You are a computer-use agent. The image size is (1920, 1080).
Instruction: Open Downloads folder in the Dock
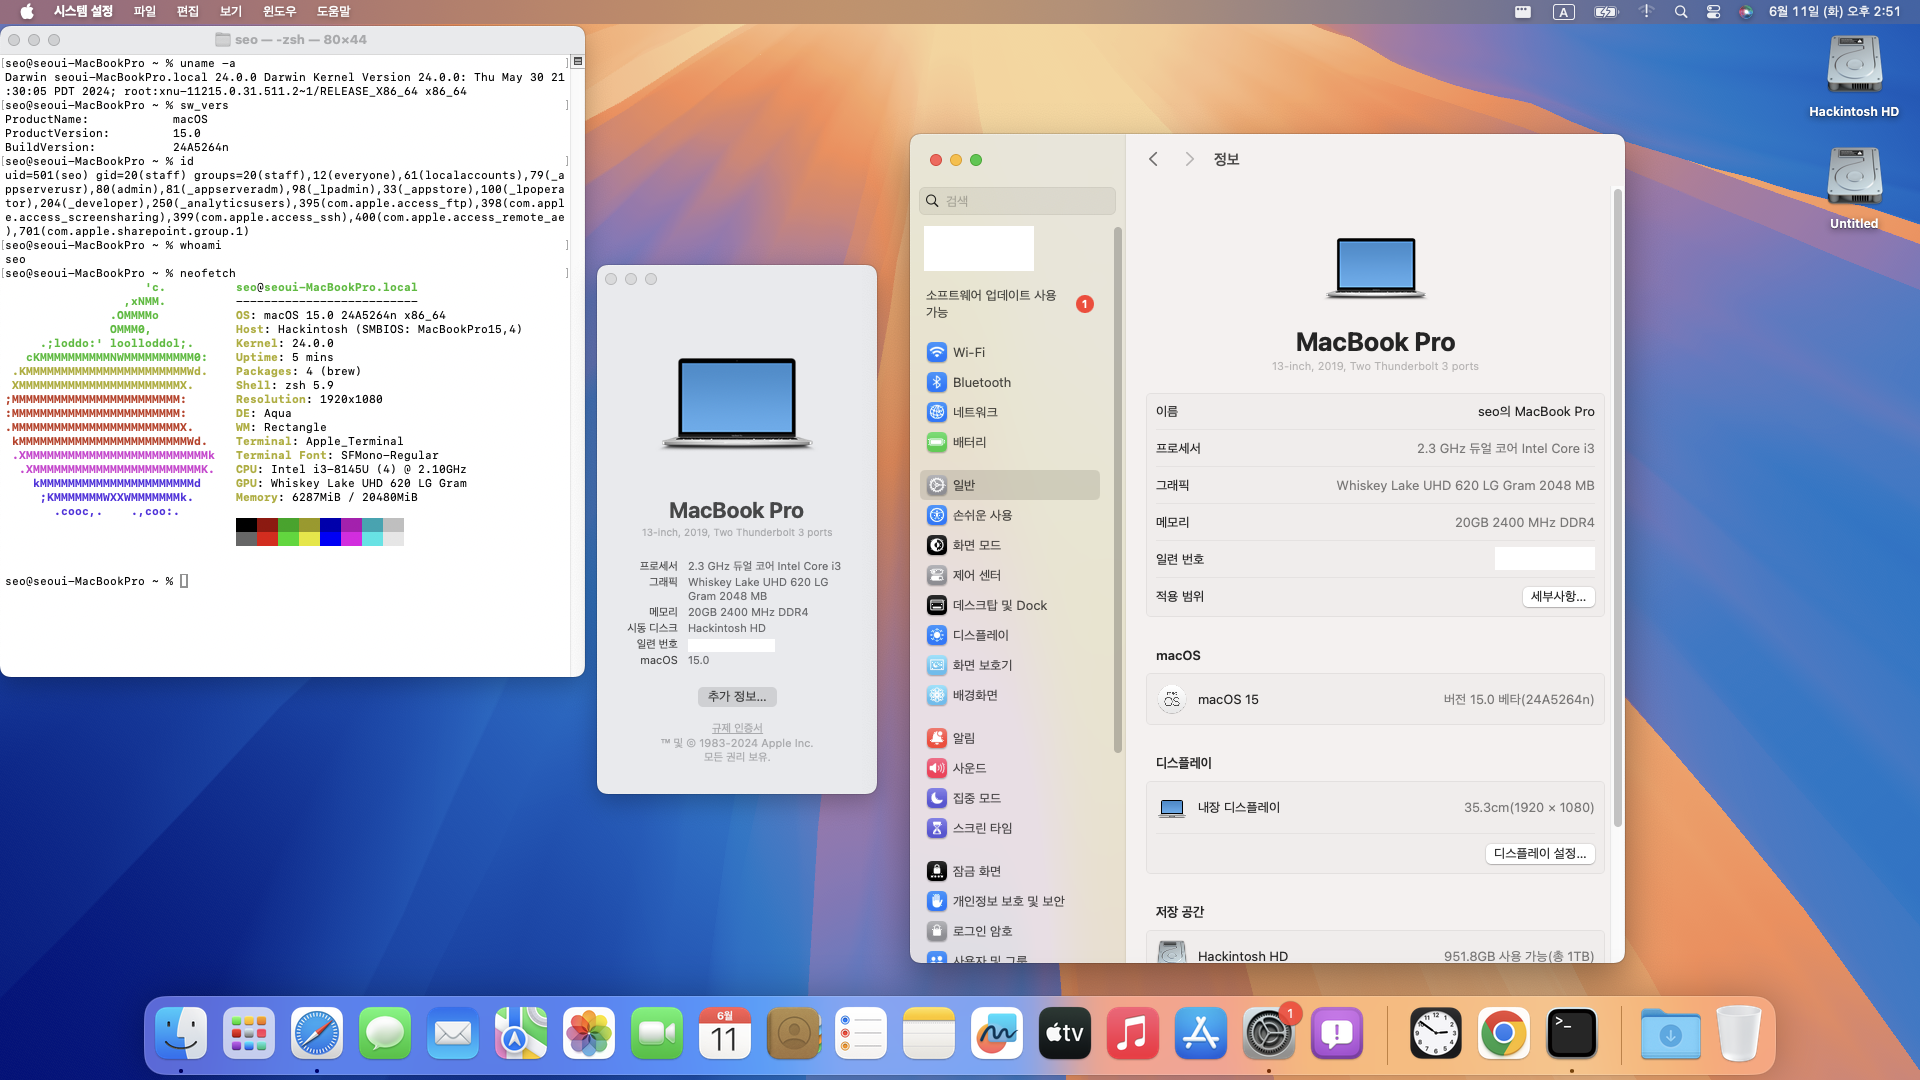1670,1033
